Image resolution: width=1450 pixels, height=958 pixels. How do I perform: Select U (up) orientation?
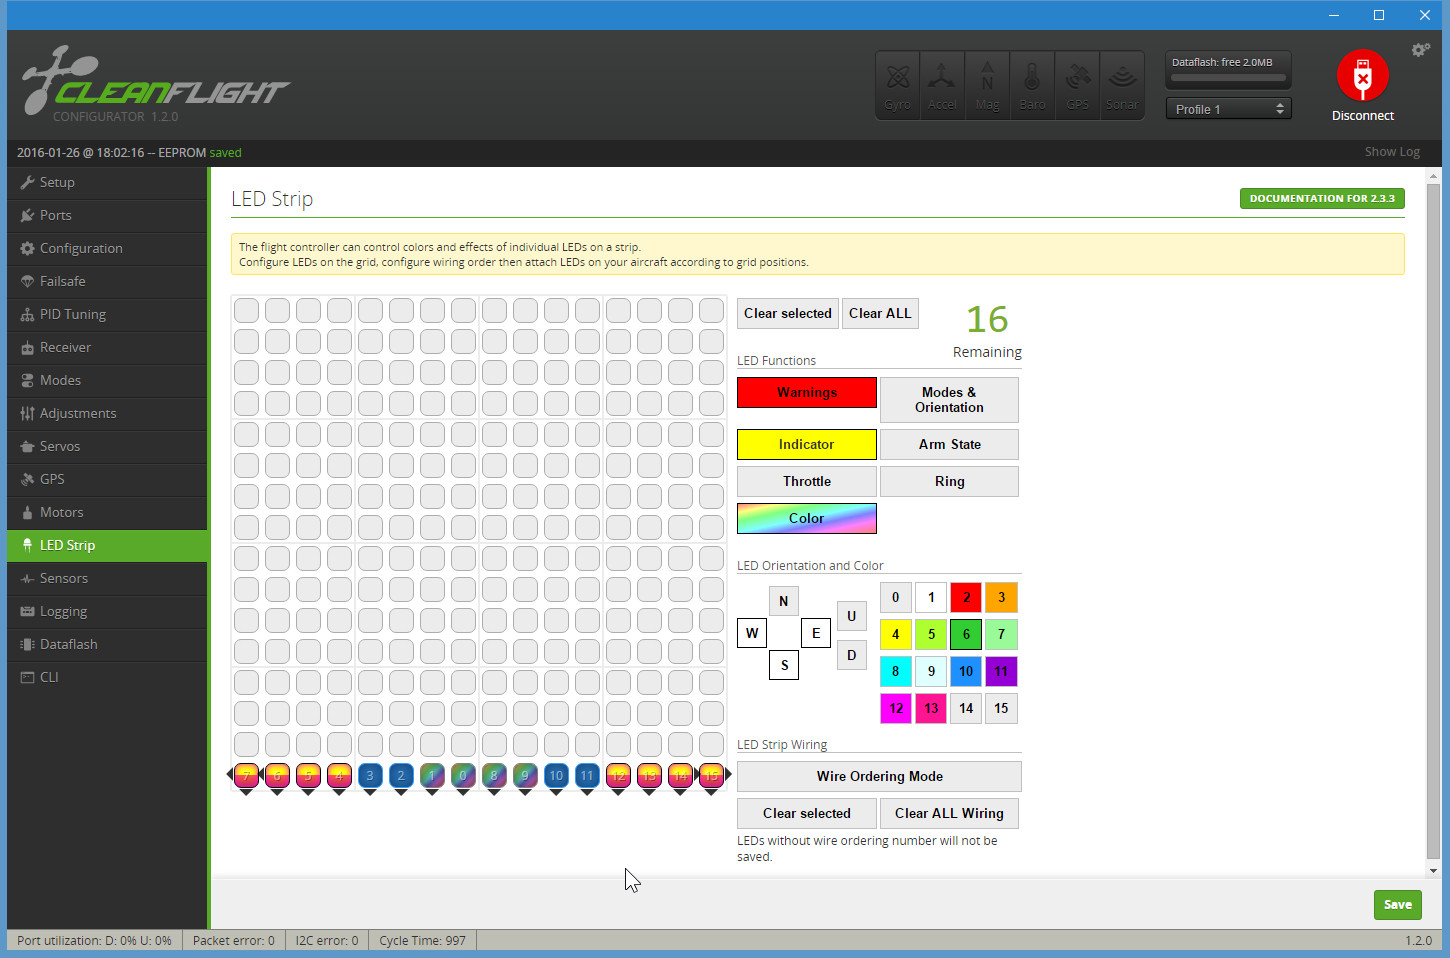(x=852, y=616)
